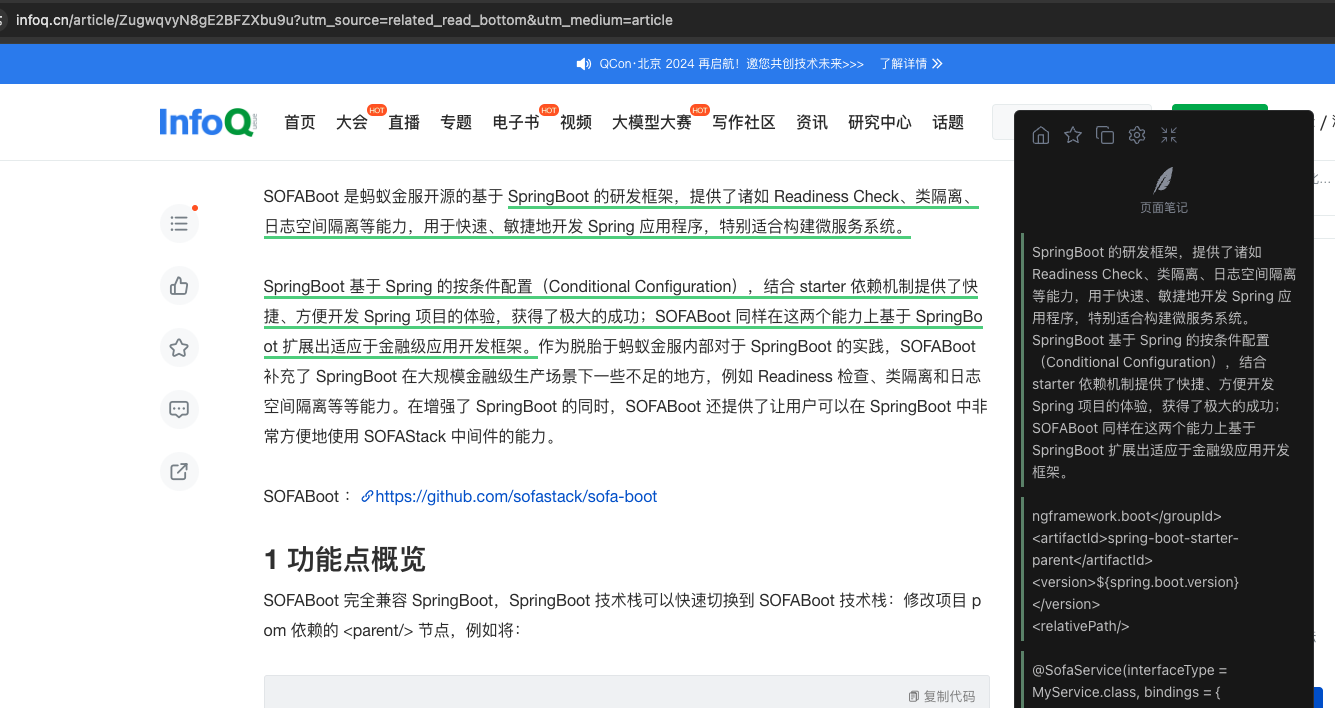Open the article table-of-contents list icon
1335x708 pixels.
pyautogui.click(x=179, y=223)
